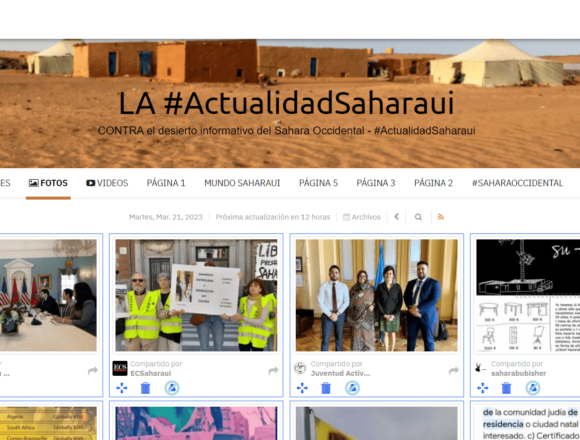Share the ECSaharaui photo with arrow icon
580x440 pixels.
(x=273, y=370)
